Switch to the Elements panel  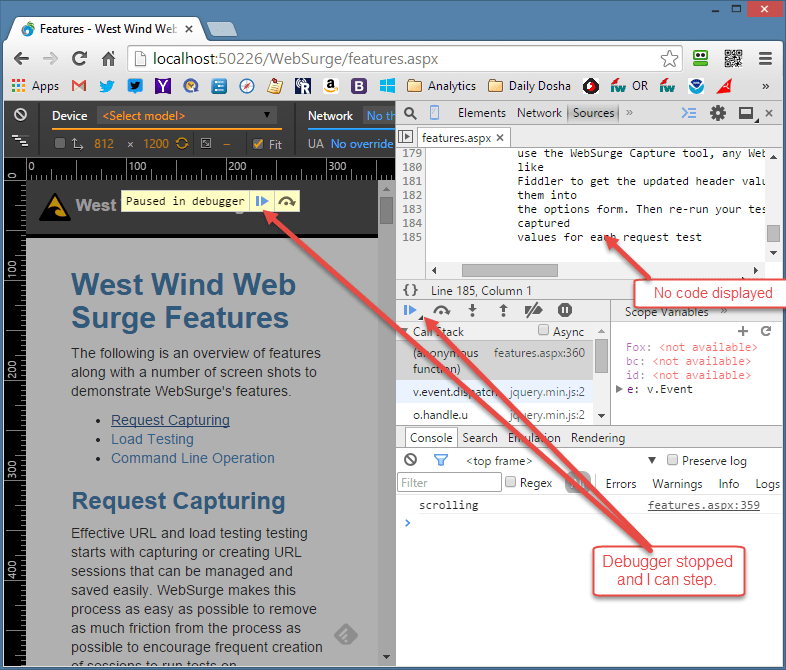[481, 113]
